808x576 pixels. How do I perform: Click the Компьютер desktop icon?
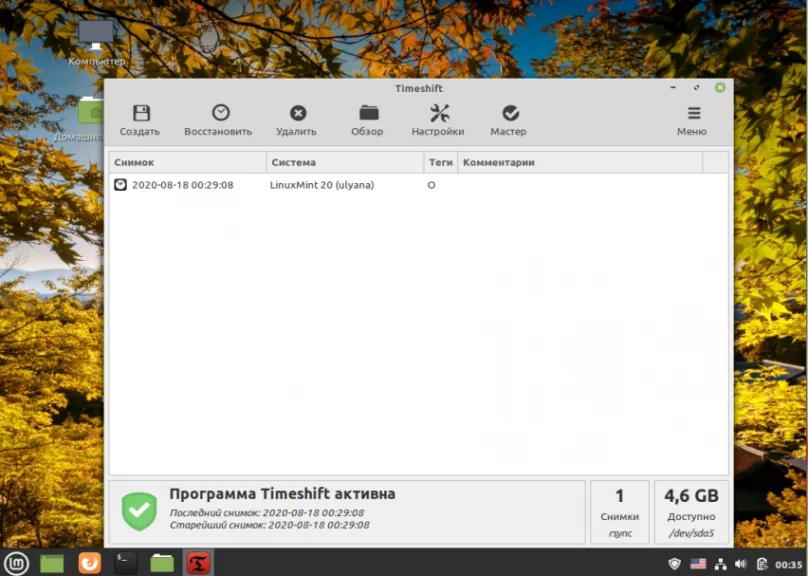pyautogui.click(x=96, y=43)
